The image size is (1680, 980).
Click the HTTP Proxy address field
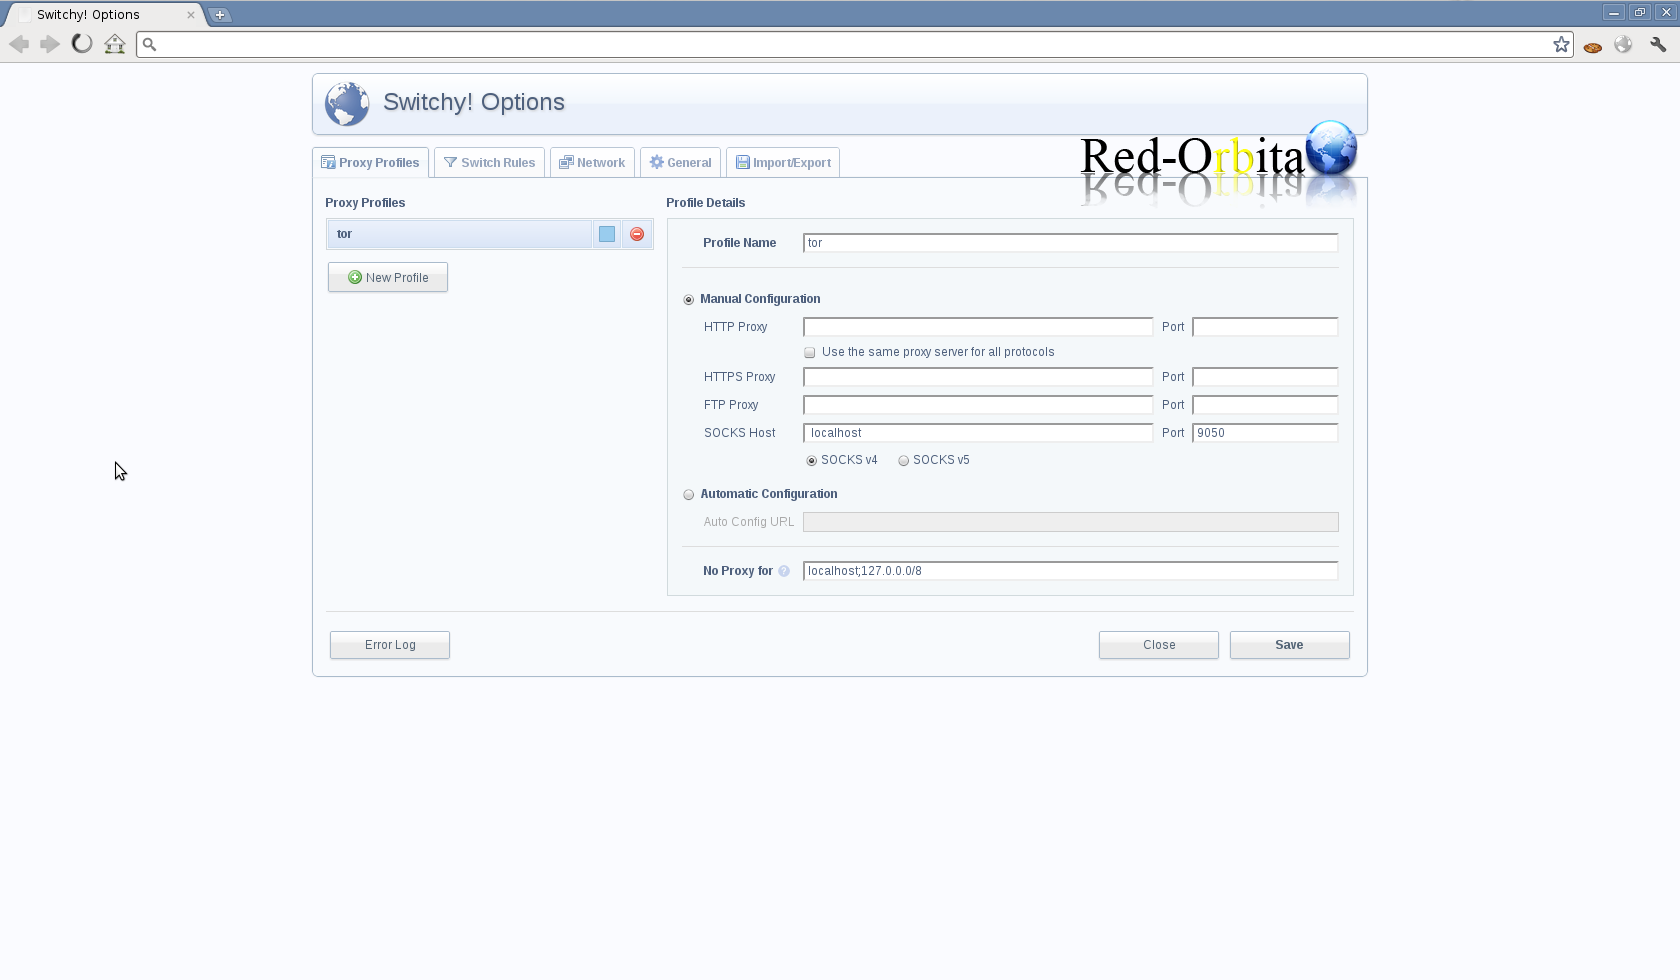point(978,327)
